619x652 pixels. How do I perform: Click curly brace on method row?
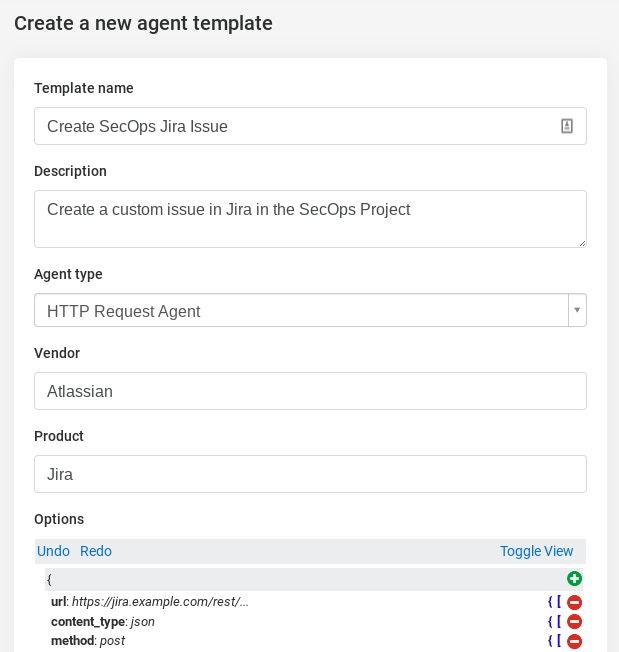550,641
